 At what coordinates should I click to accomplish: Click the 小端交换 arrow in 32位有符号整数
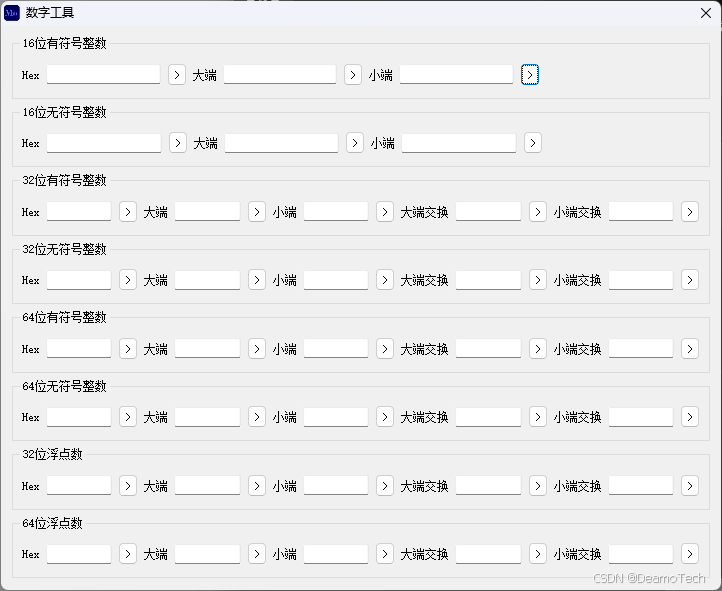click(690, 212)
